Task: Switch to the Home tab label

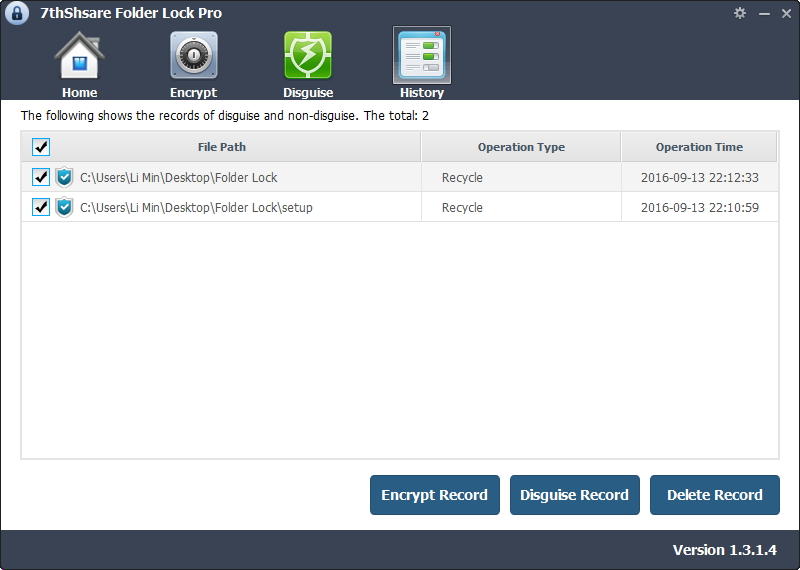Action: [x=80, y=92]
